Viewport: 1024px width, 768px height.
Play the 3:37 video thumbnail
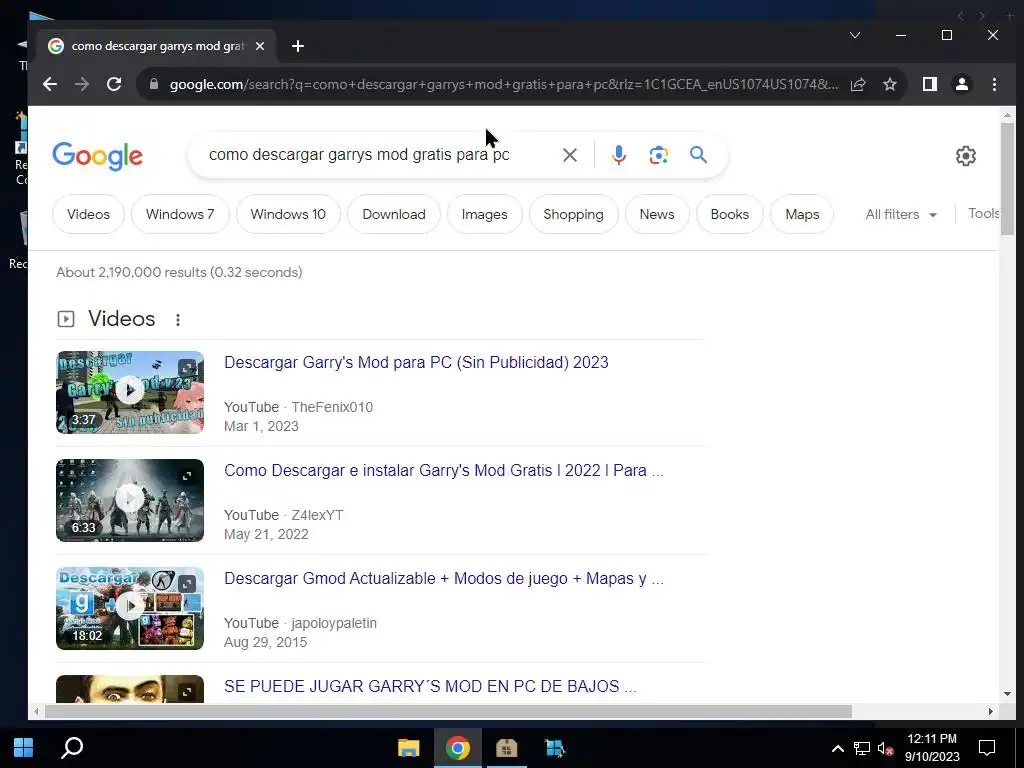pyautogui.click(x=130, y=392)
